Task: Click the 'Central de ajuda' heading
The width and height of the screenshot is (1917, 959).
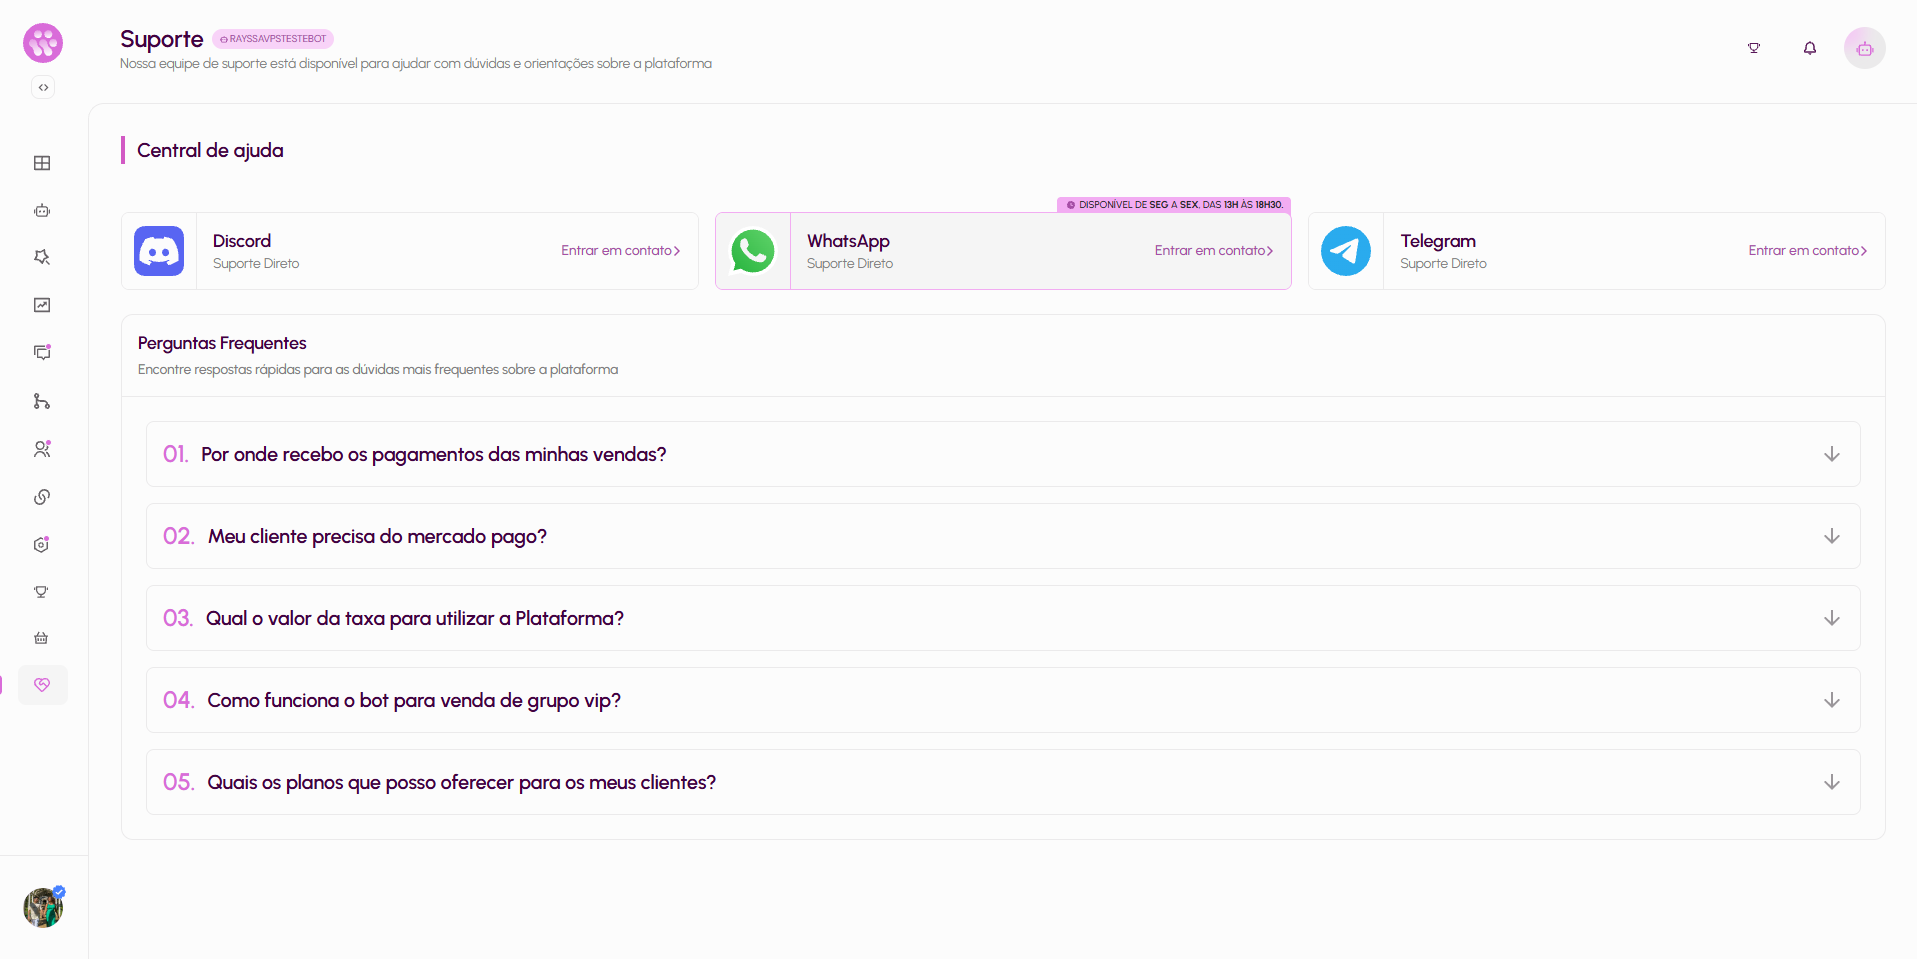Action: coord(210,150)
